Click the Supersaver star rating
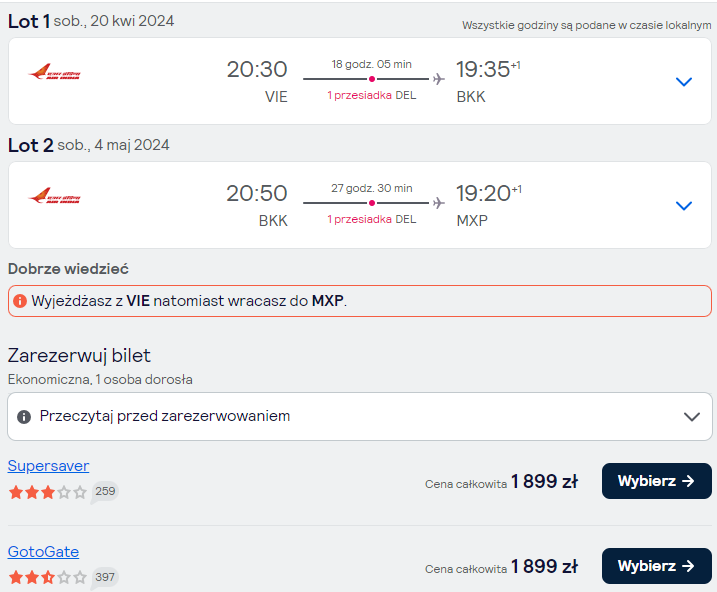The image size is (717, 592). pyautogui.click(x=48, y=492)
